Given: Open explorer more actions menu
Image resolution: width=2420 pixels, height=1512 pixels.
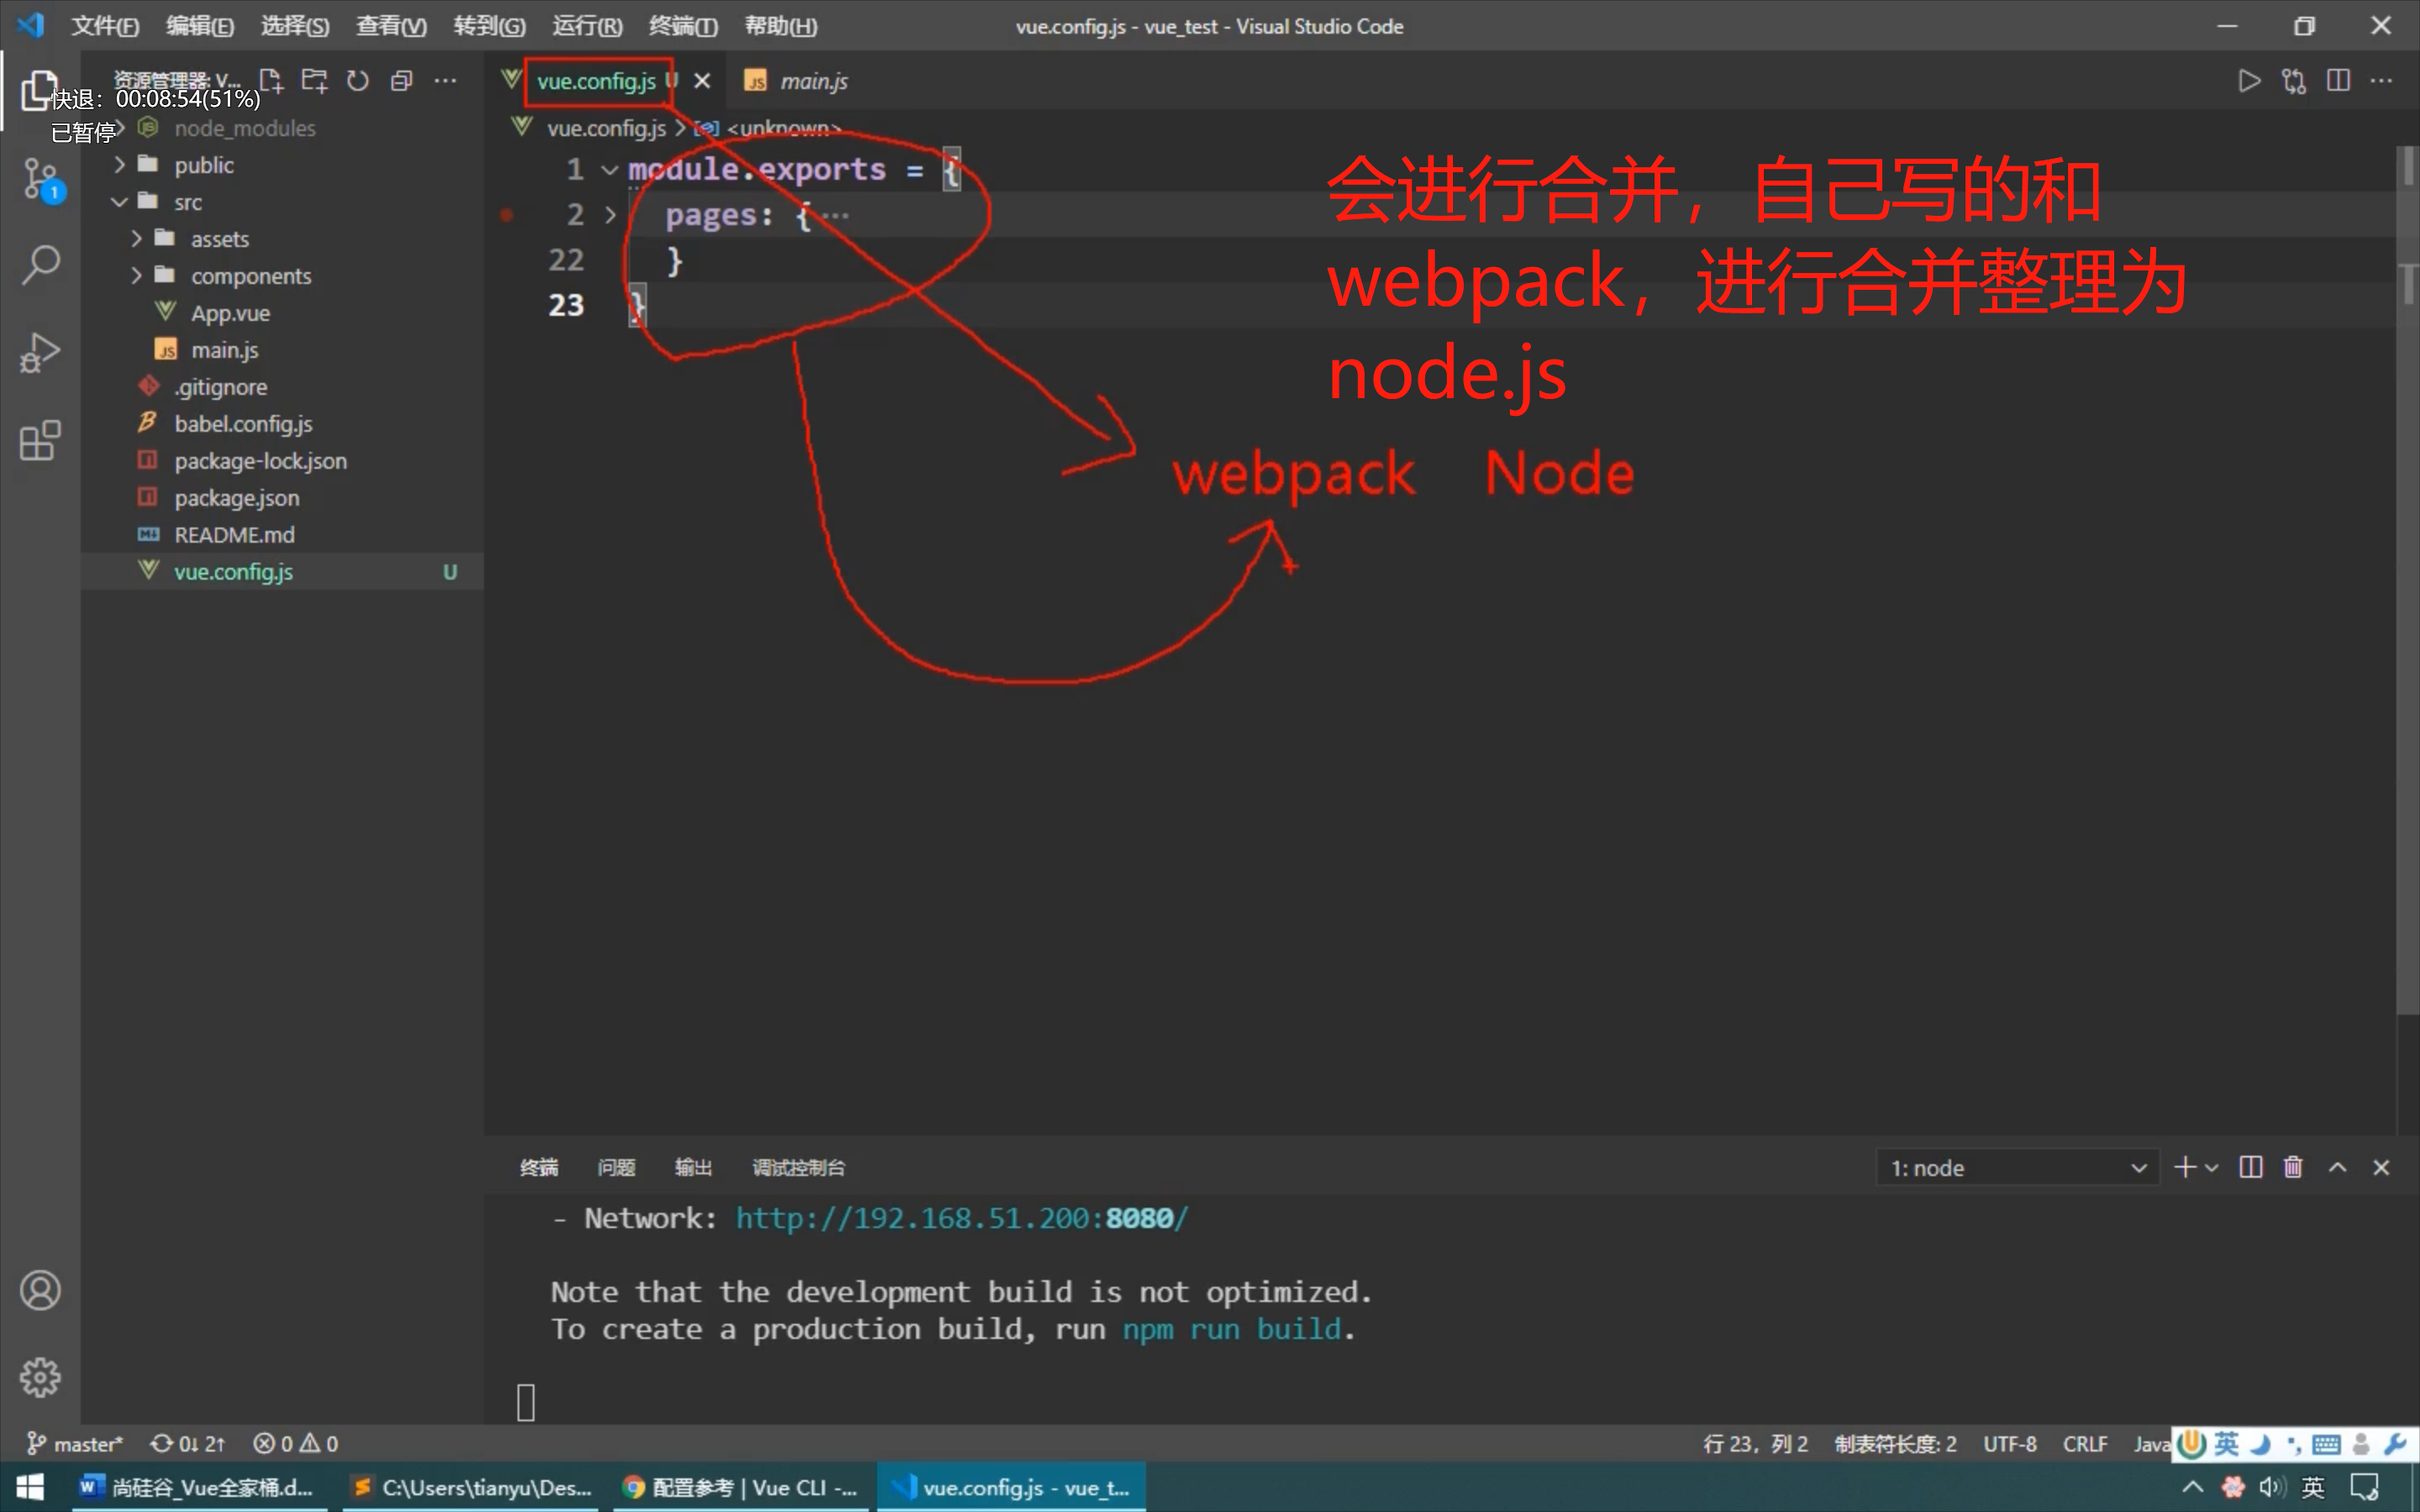Looking at the screenshot, I should [x=446, y=80].
